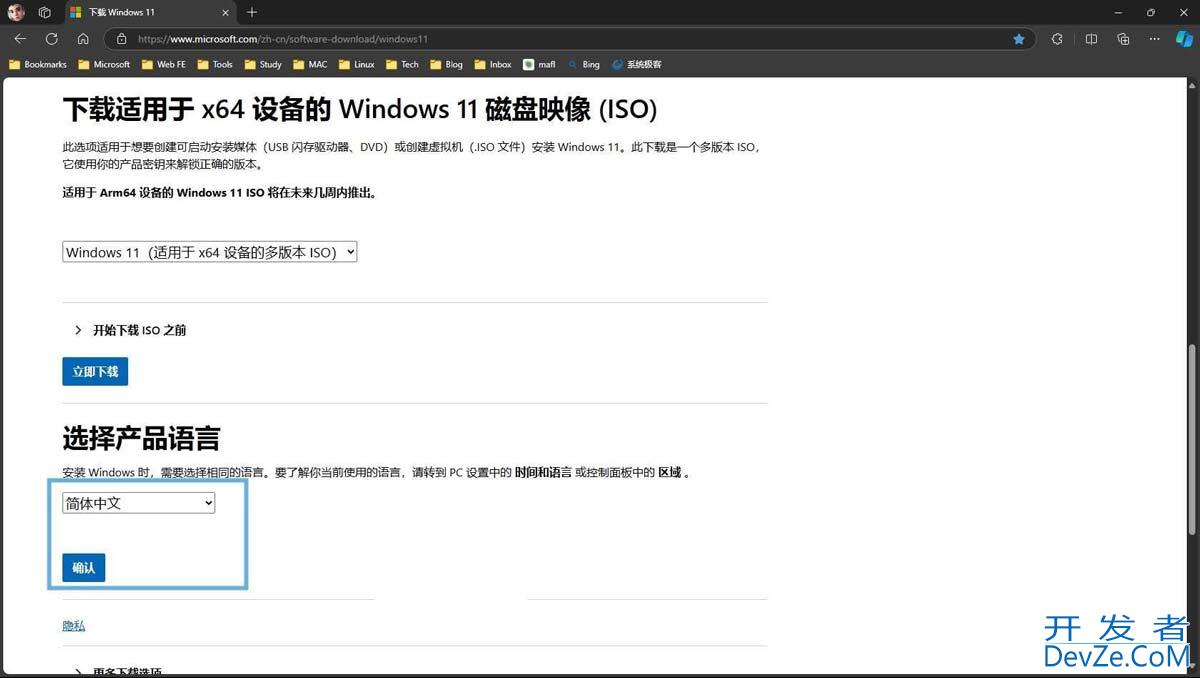1200x678 pixels.
Task: Go back with the back arrow
Action: (x=20, y=39)
